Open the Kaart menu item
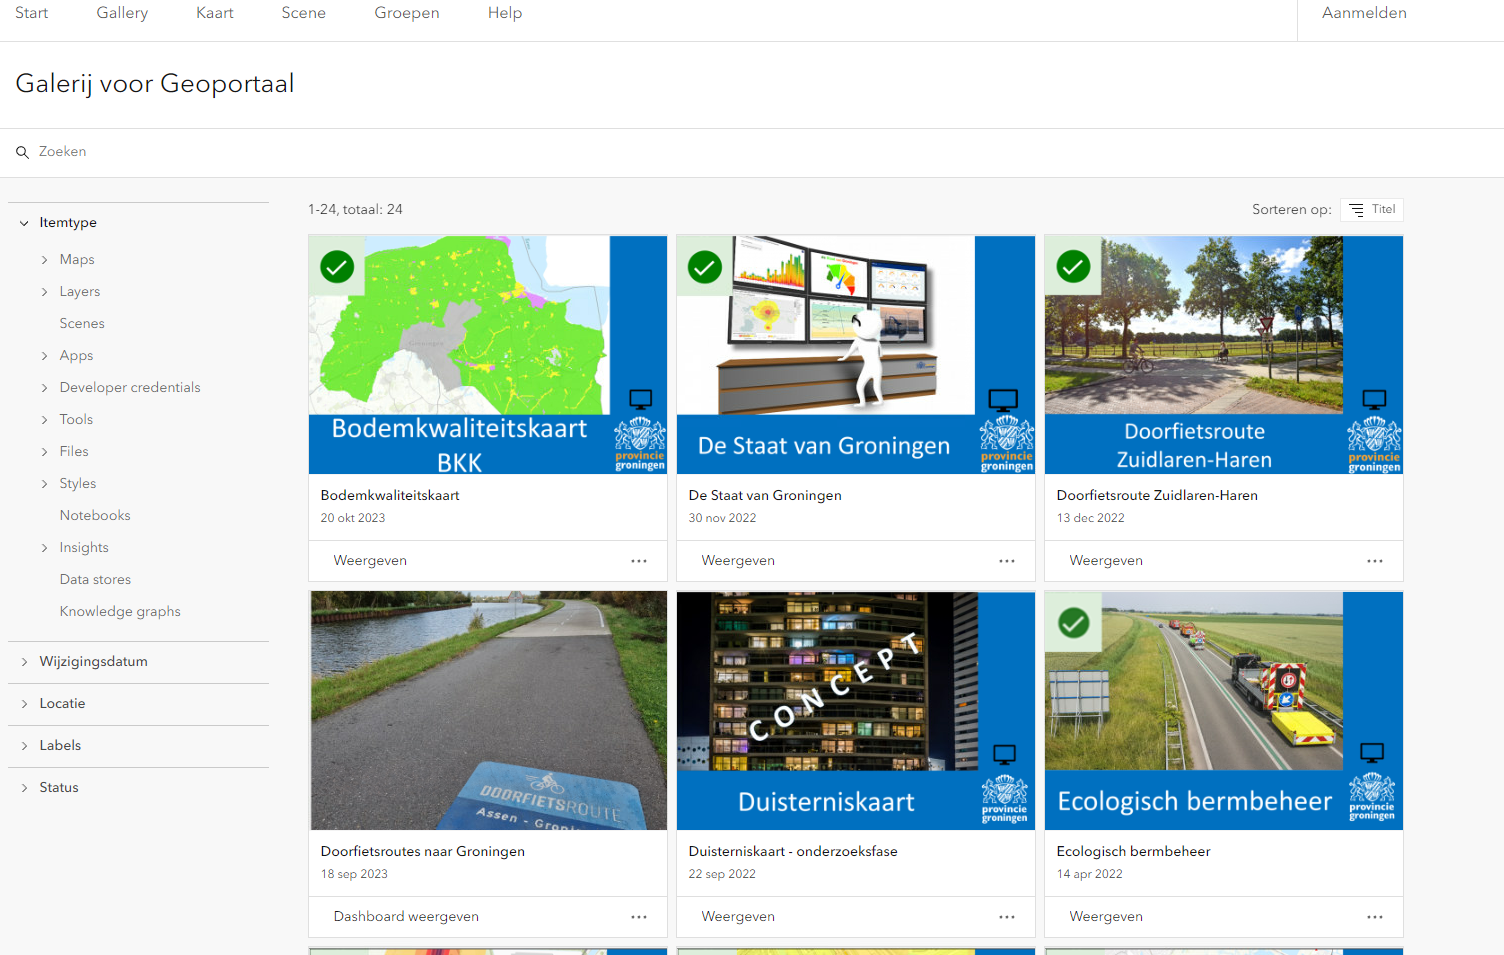This screenshot has width=1504, height=955. (215, 13)
